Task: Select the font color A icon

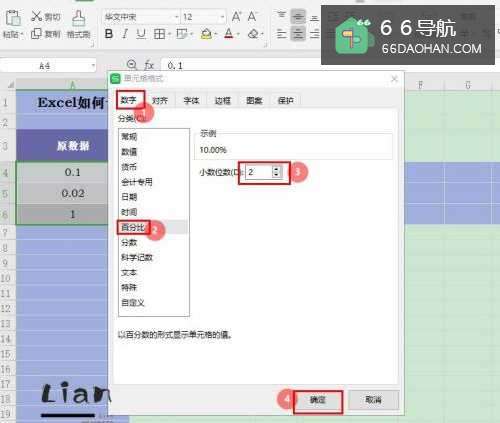Action: click(229, 34)
